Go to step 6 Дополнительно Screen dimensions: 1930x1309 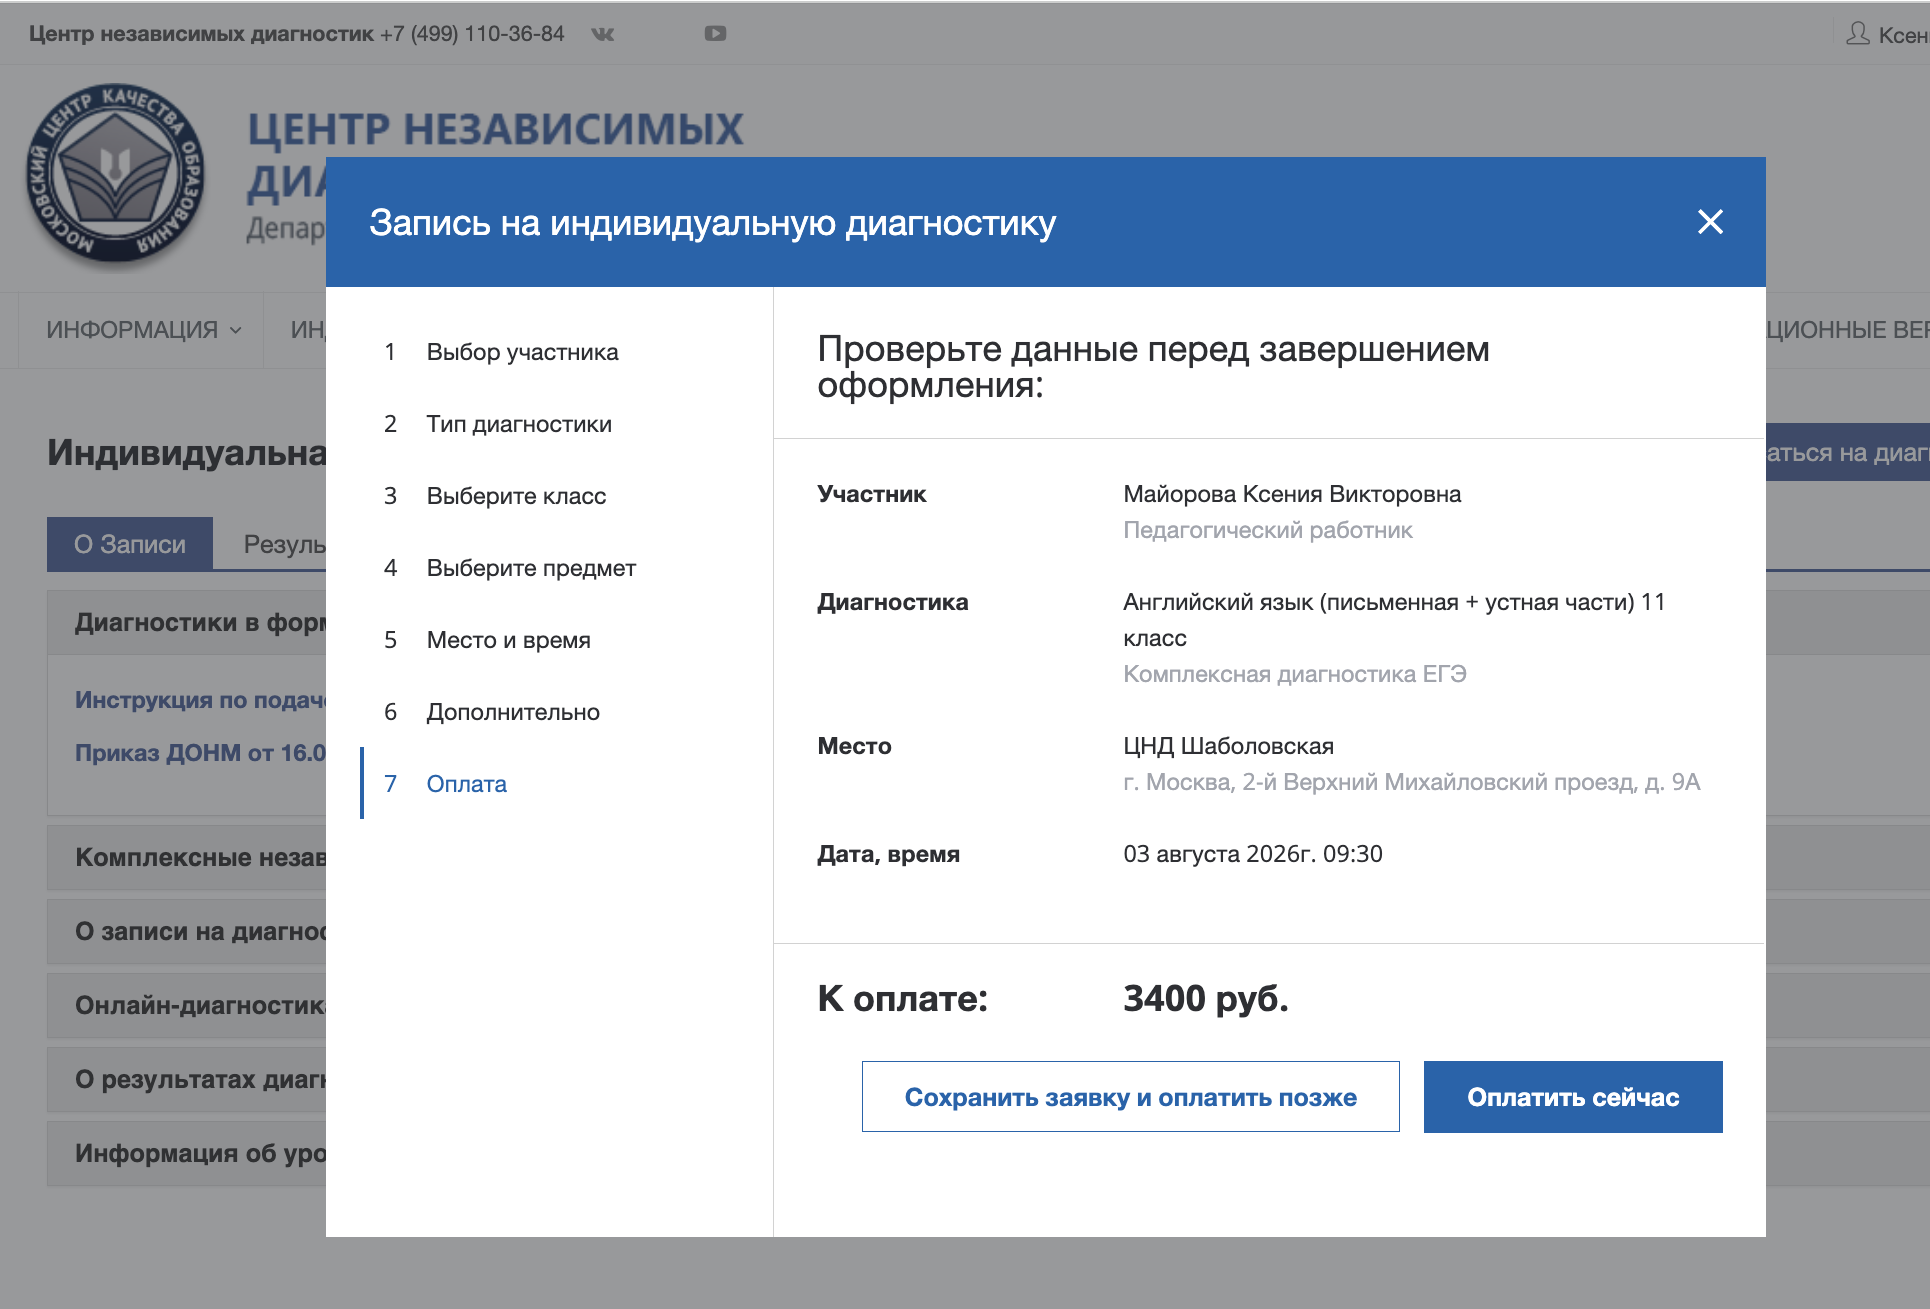click(493, 712)
